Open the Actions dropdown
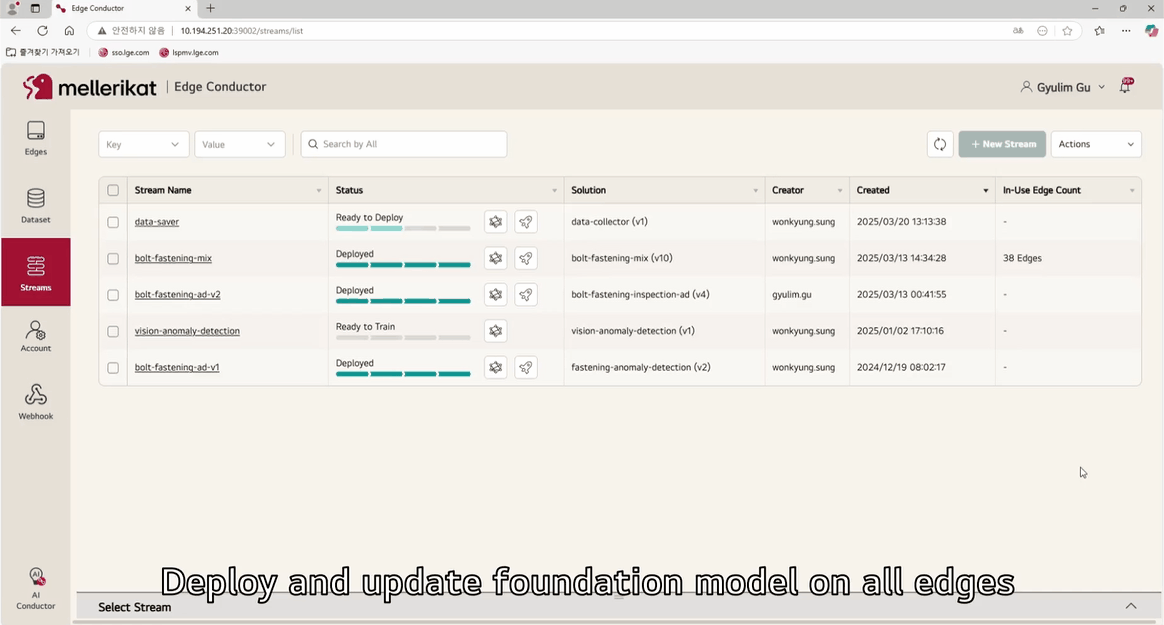Image resolution: width=1164 pixels, height=625 pixels. tap(1096, 144)
